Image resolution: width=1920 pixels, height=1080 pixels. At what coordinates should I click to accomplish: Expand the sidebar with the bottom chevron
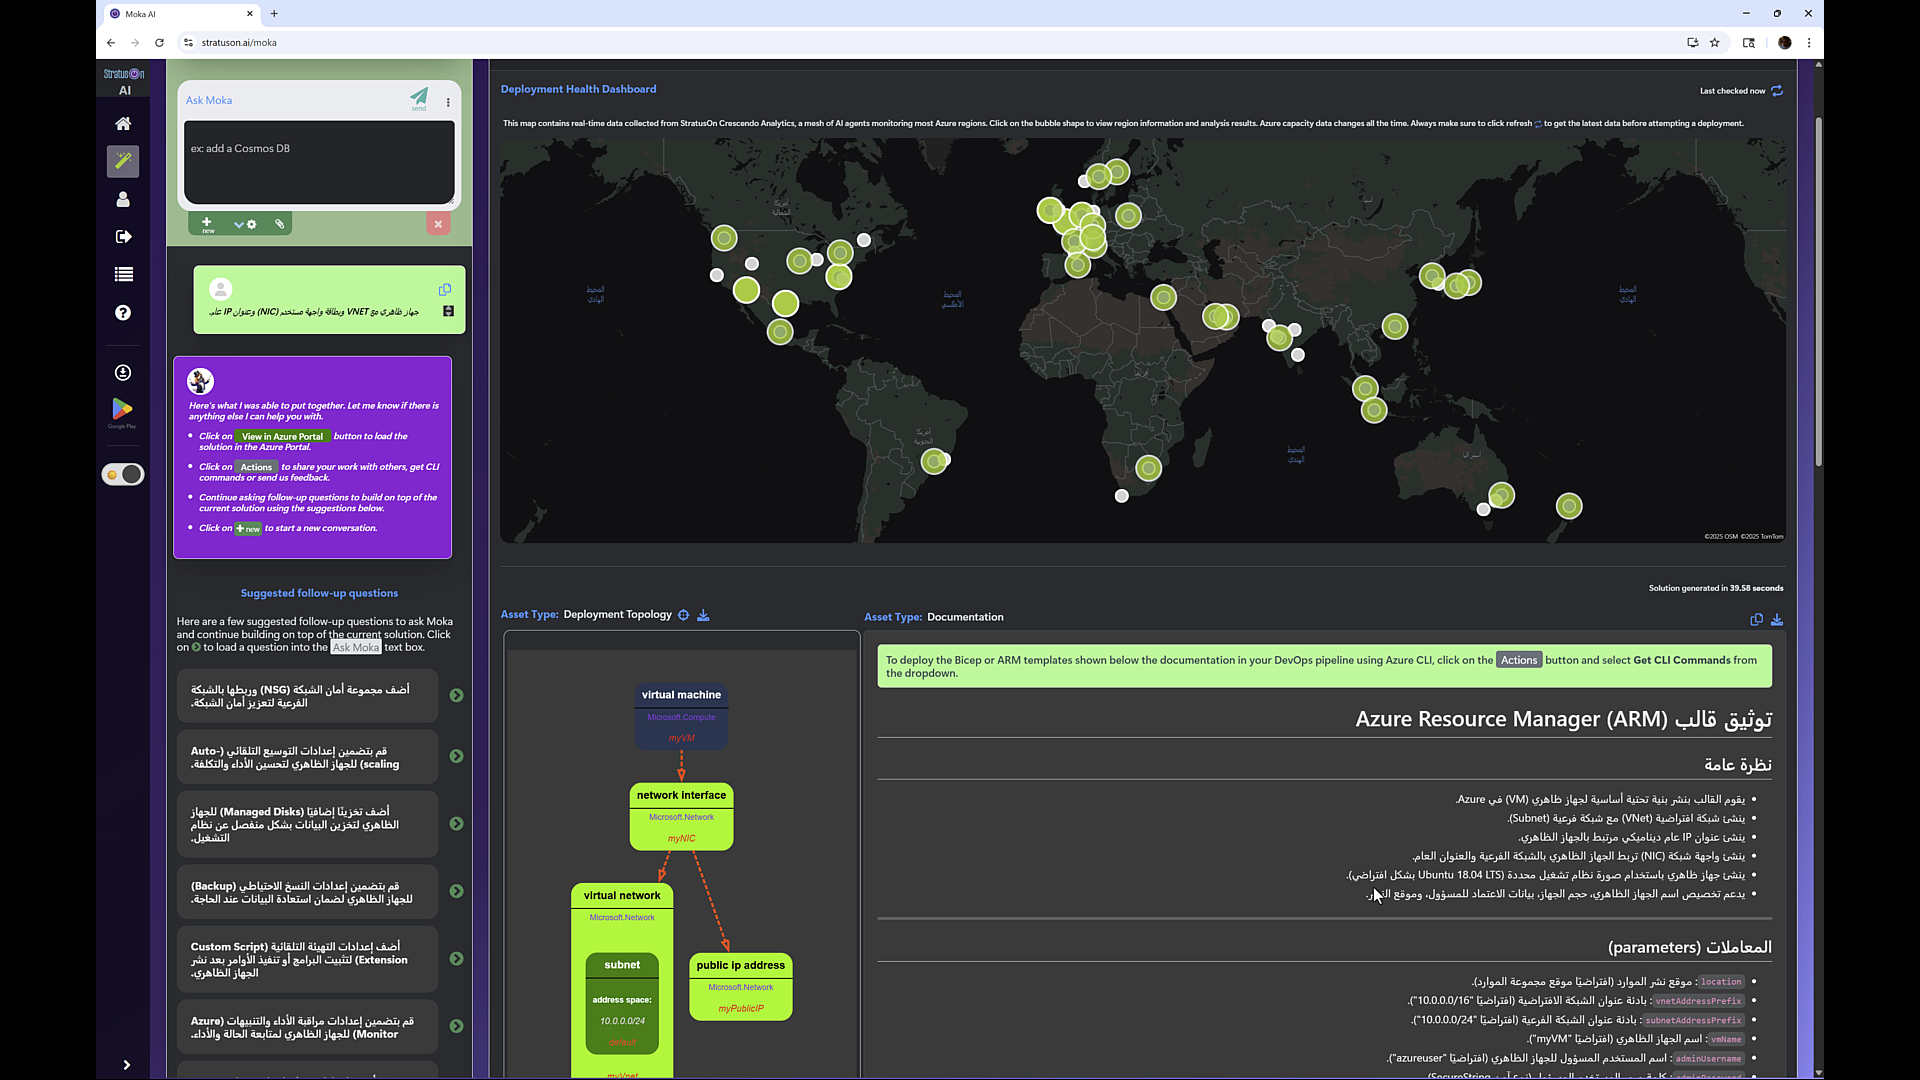[126, 1065]
